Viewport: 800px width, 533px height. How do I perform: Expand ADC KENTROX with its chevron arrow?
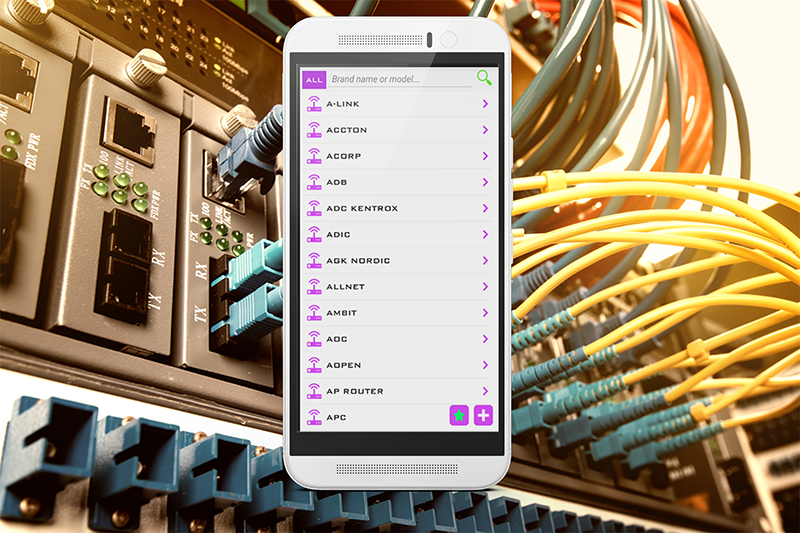[485, 208]
